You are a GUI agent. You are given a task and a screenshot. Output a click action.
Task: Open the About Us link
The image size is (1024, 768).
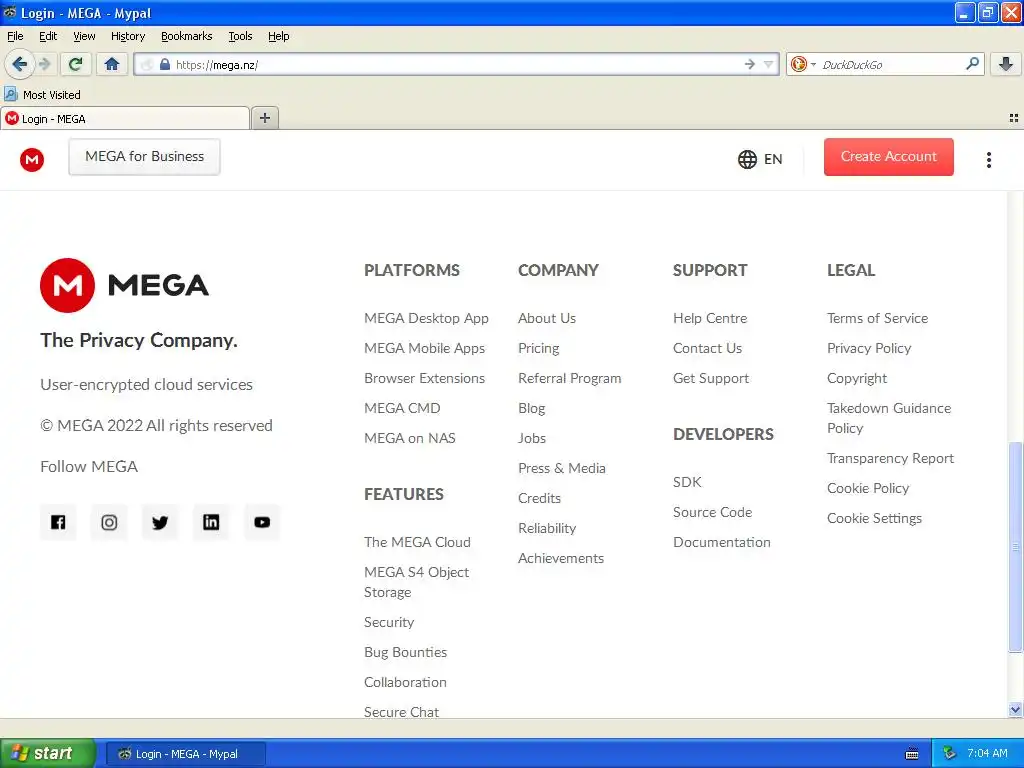(x=547, y=318)
